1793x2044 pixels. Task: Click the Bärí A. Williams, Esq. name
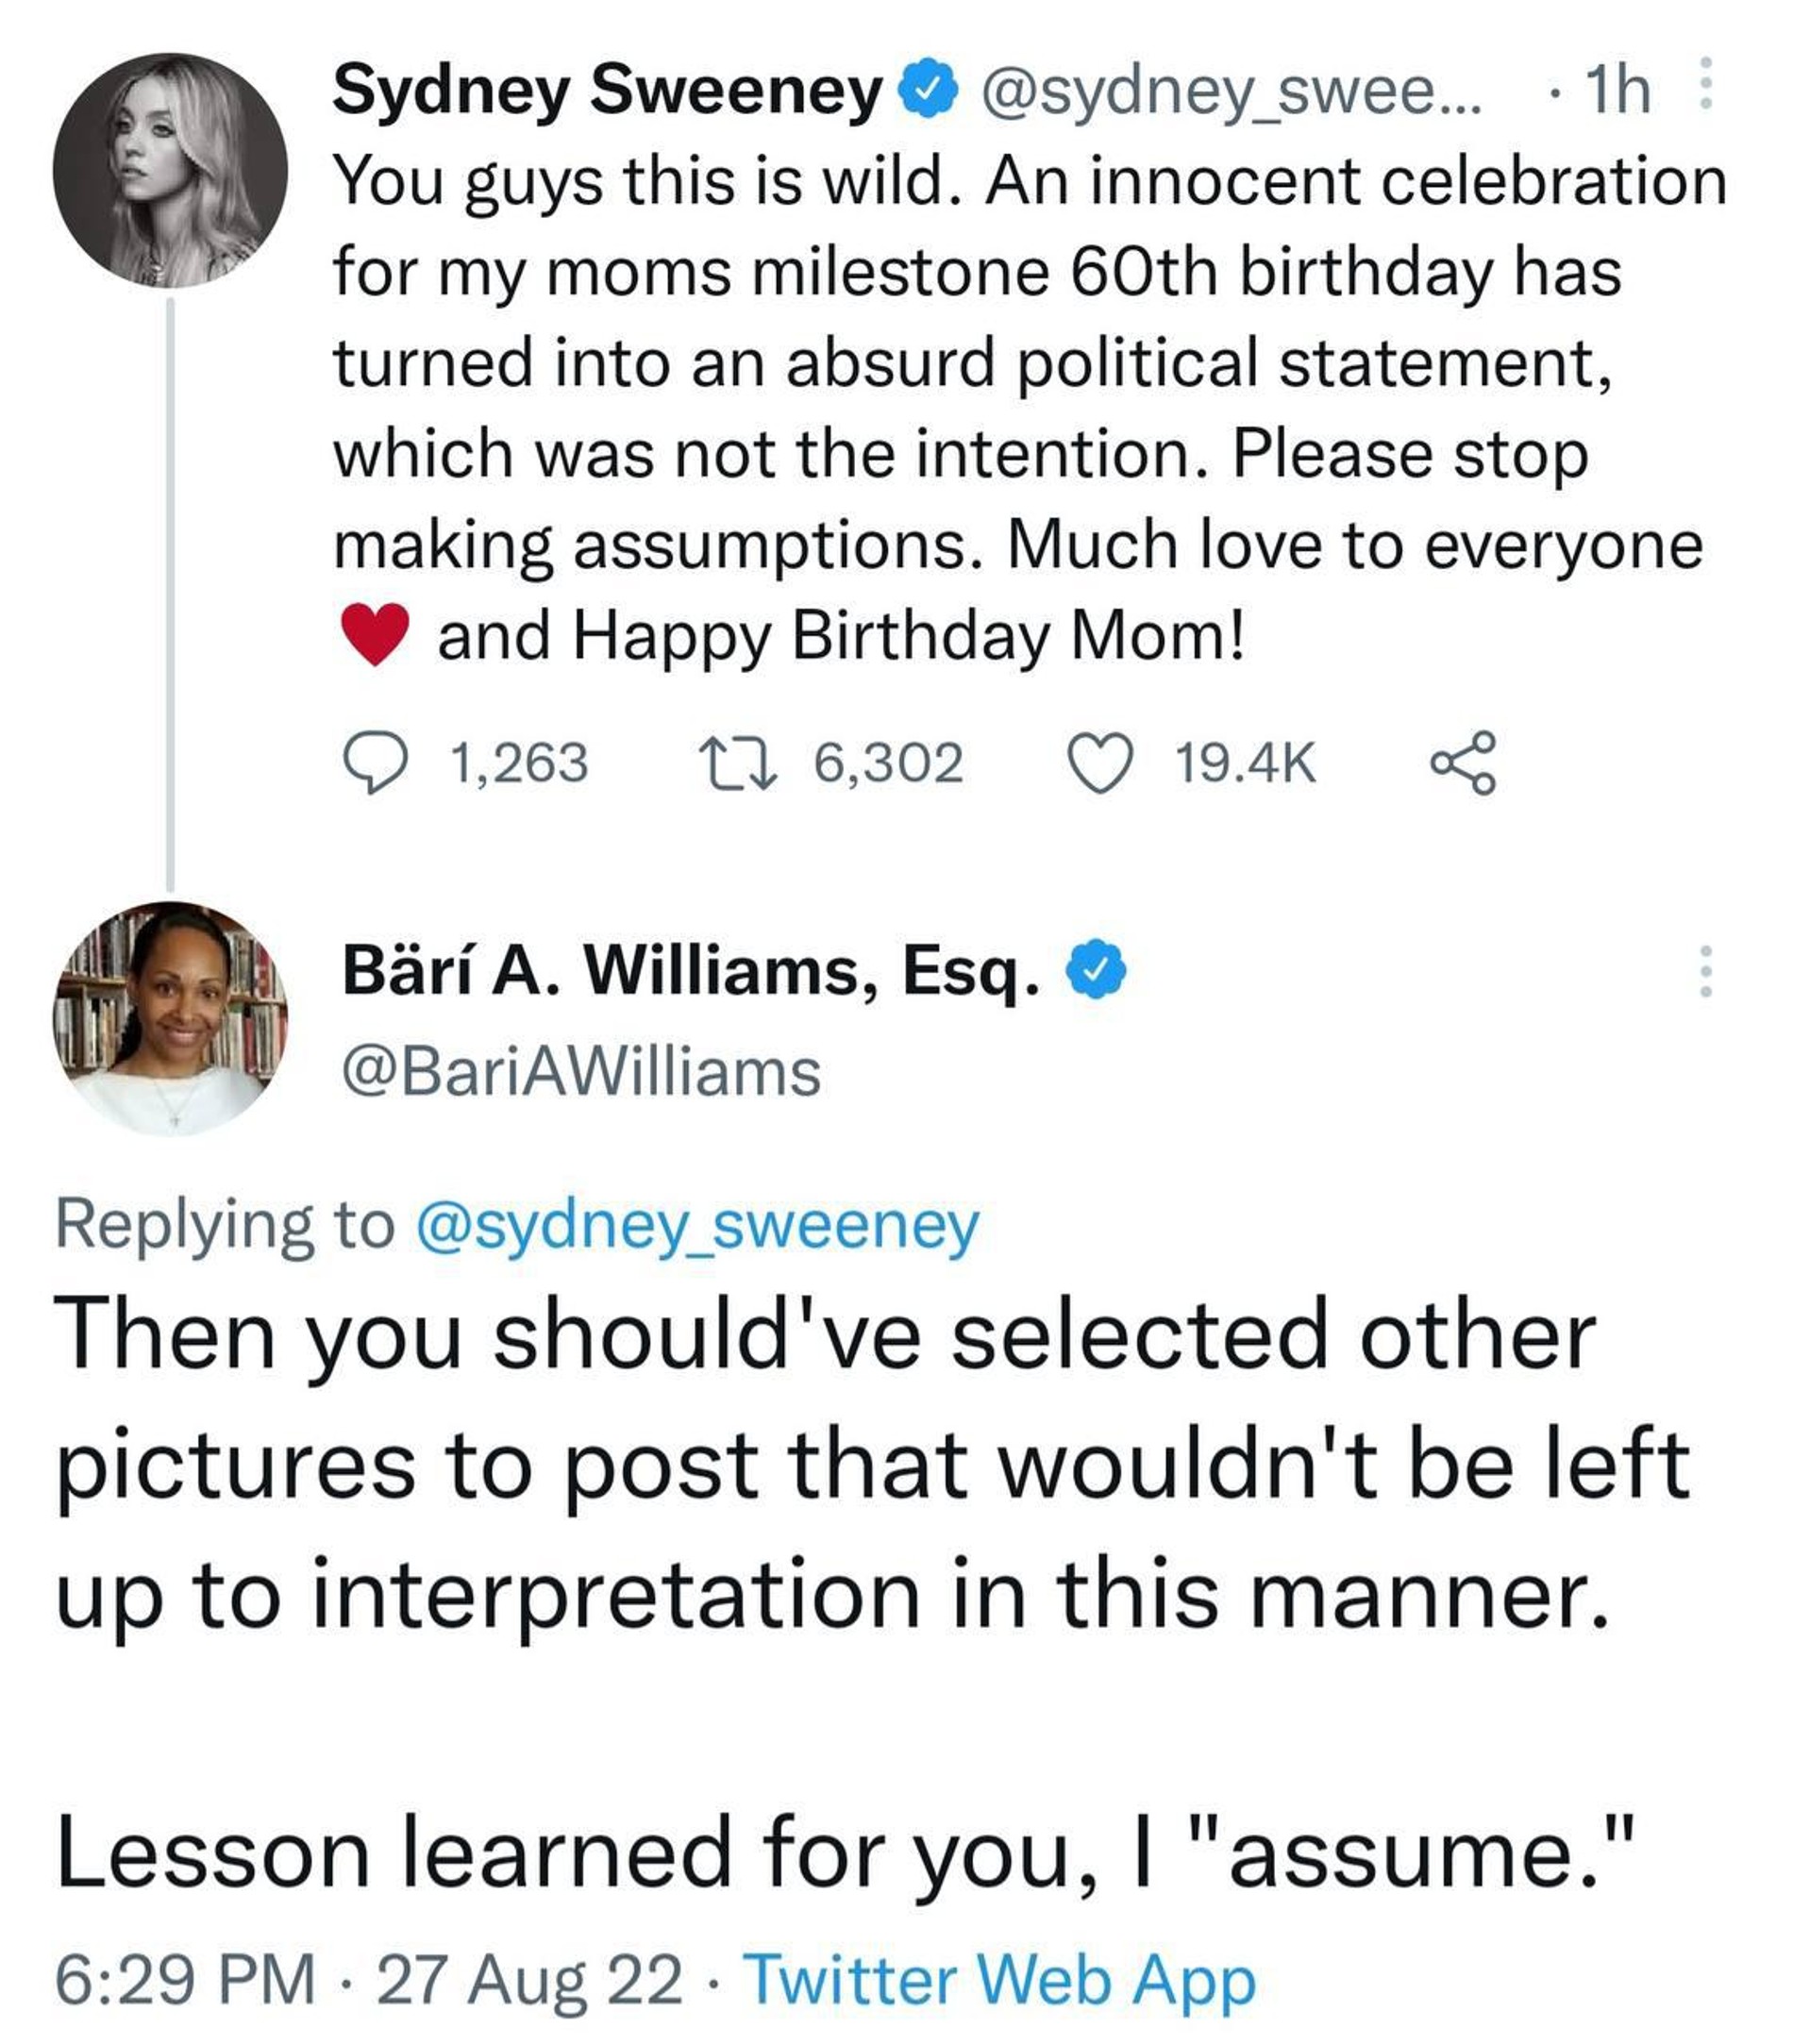click(692, 970)
